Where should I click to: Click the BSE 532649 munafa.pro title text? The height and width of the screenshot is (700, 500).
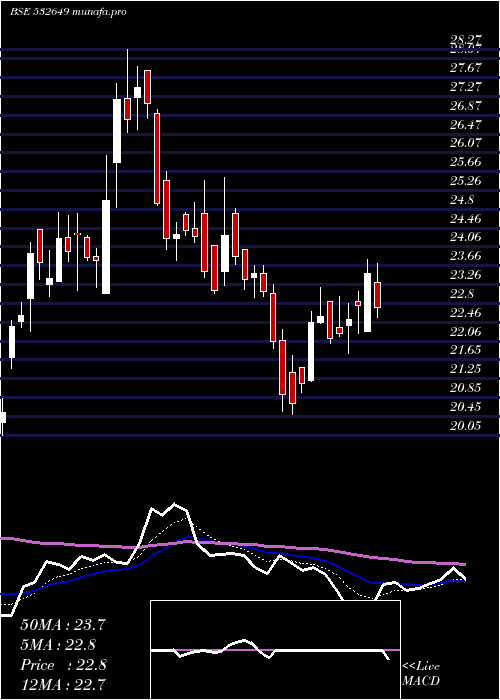[x=68, y=12]
